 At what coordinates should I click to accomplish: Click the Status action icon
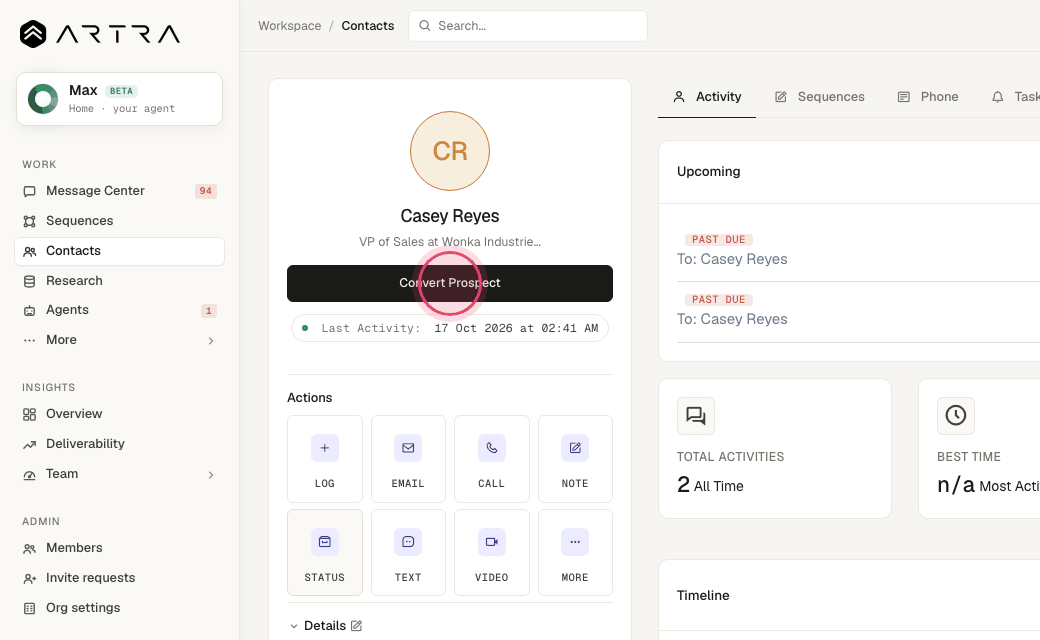pyautogui.click(x=325, y=542)
